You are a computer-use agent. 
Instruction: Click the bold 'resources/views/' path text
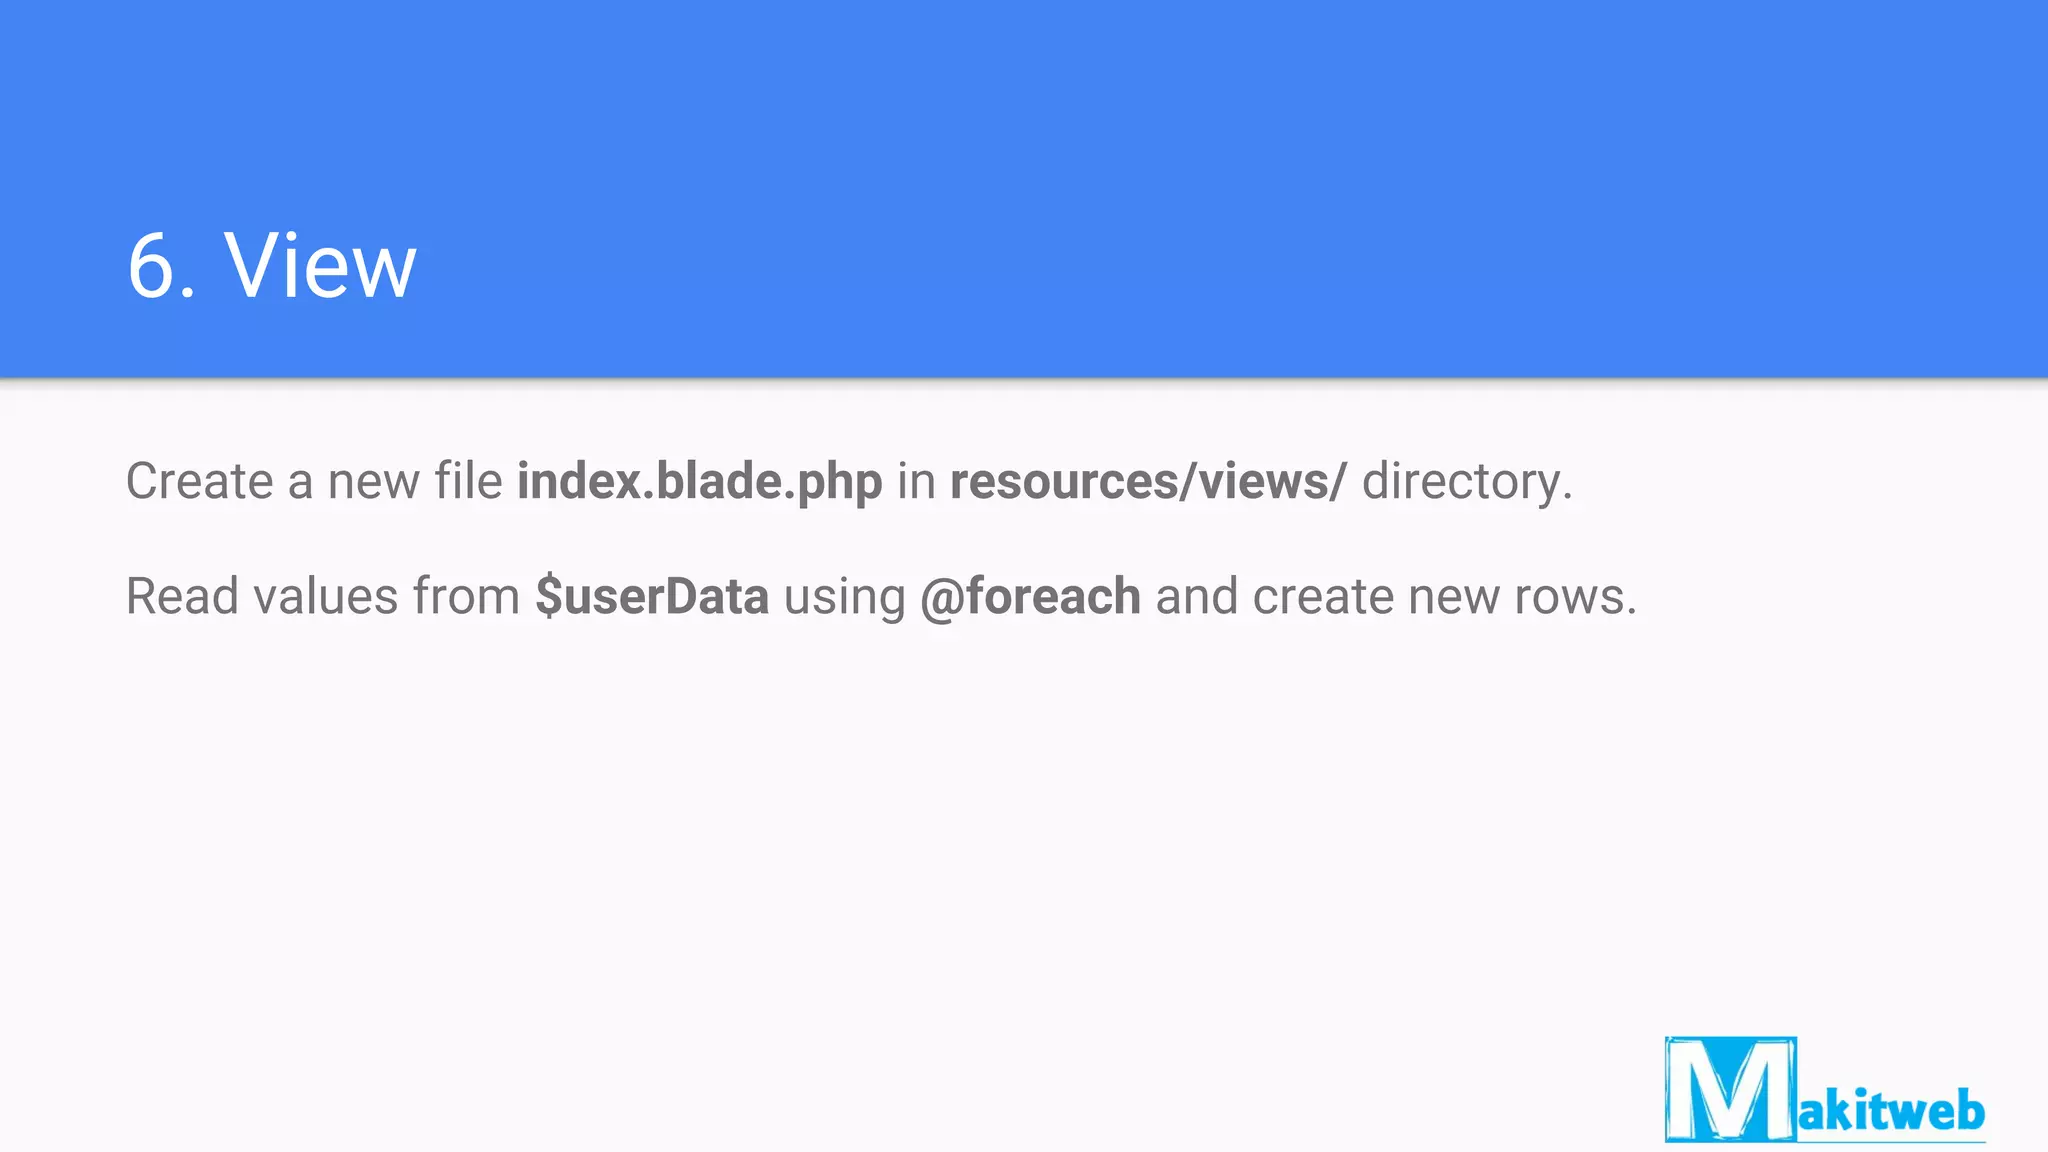1148,482
